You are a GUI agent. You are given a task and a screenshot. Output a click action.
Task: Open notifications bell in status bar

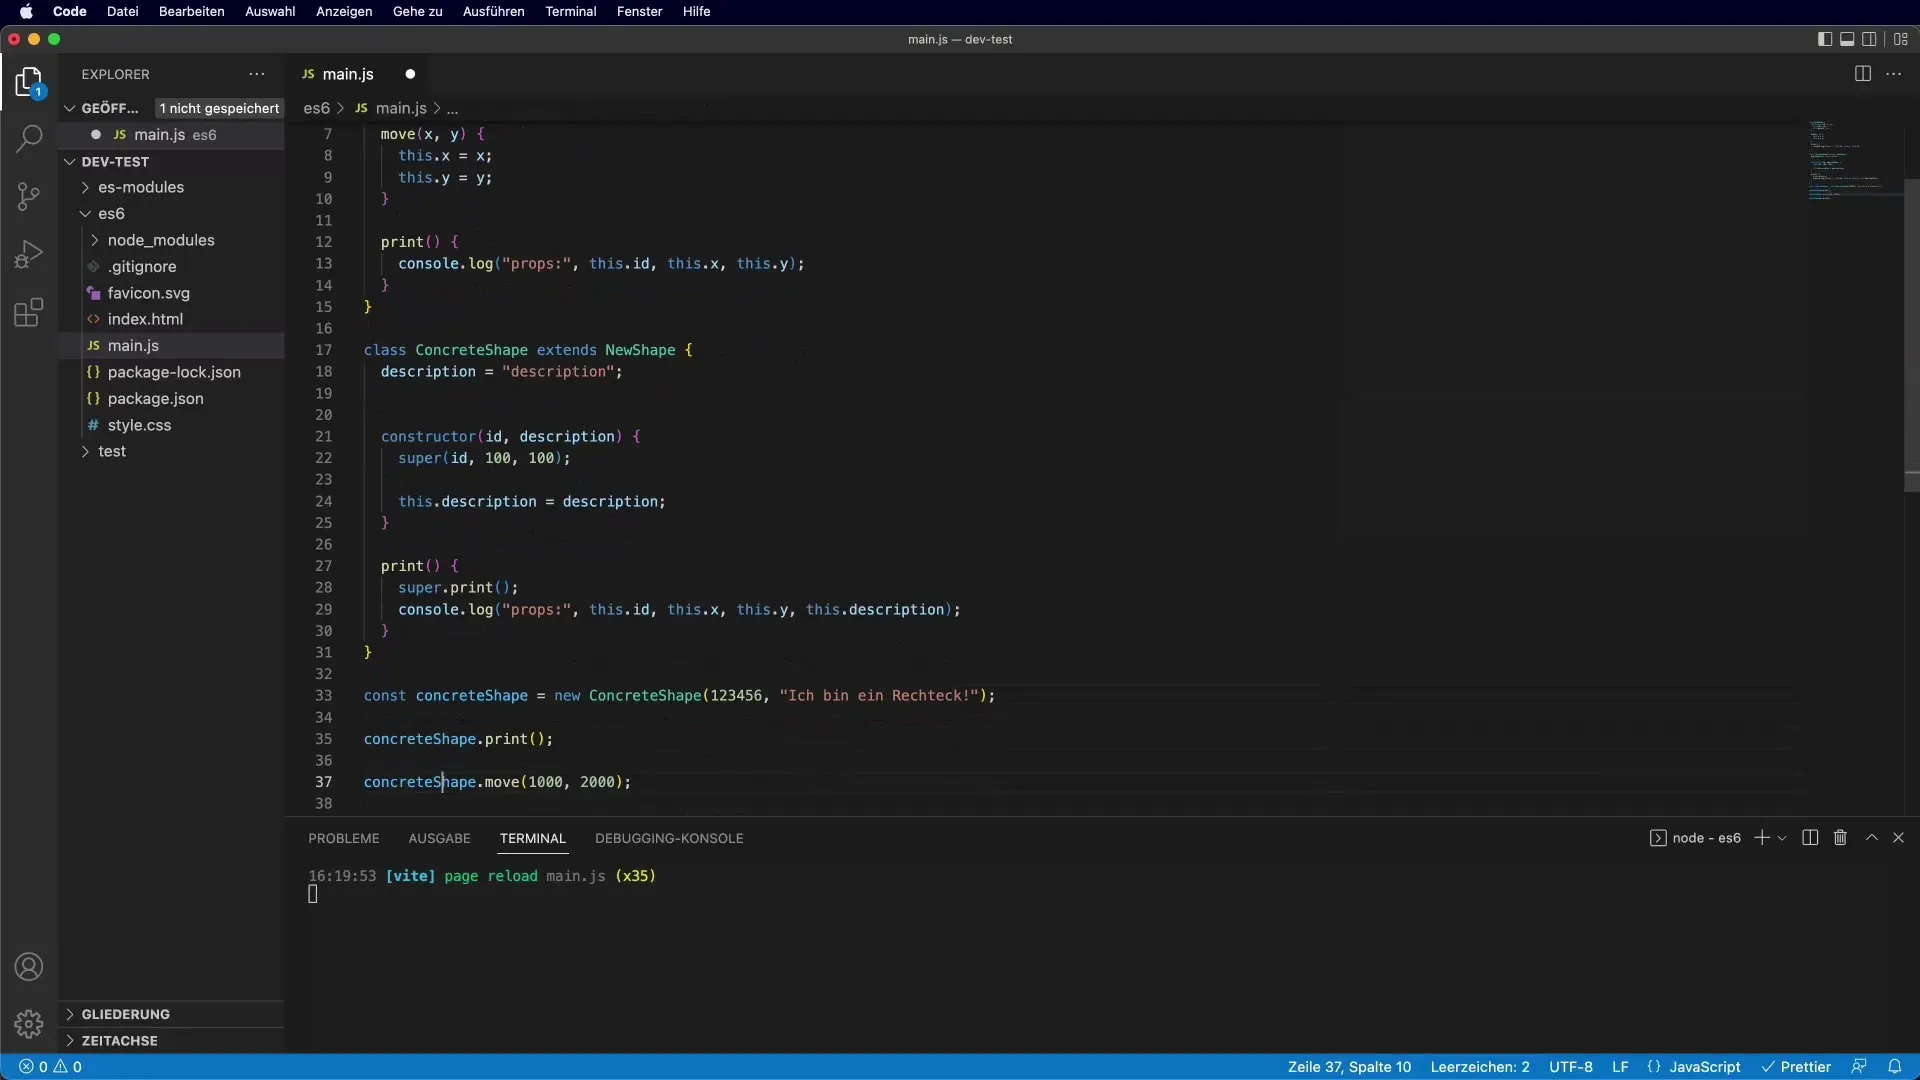pyautogui.click(x=1894, y=1067)
